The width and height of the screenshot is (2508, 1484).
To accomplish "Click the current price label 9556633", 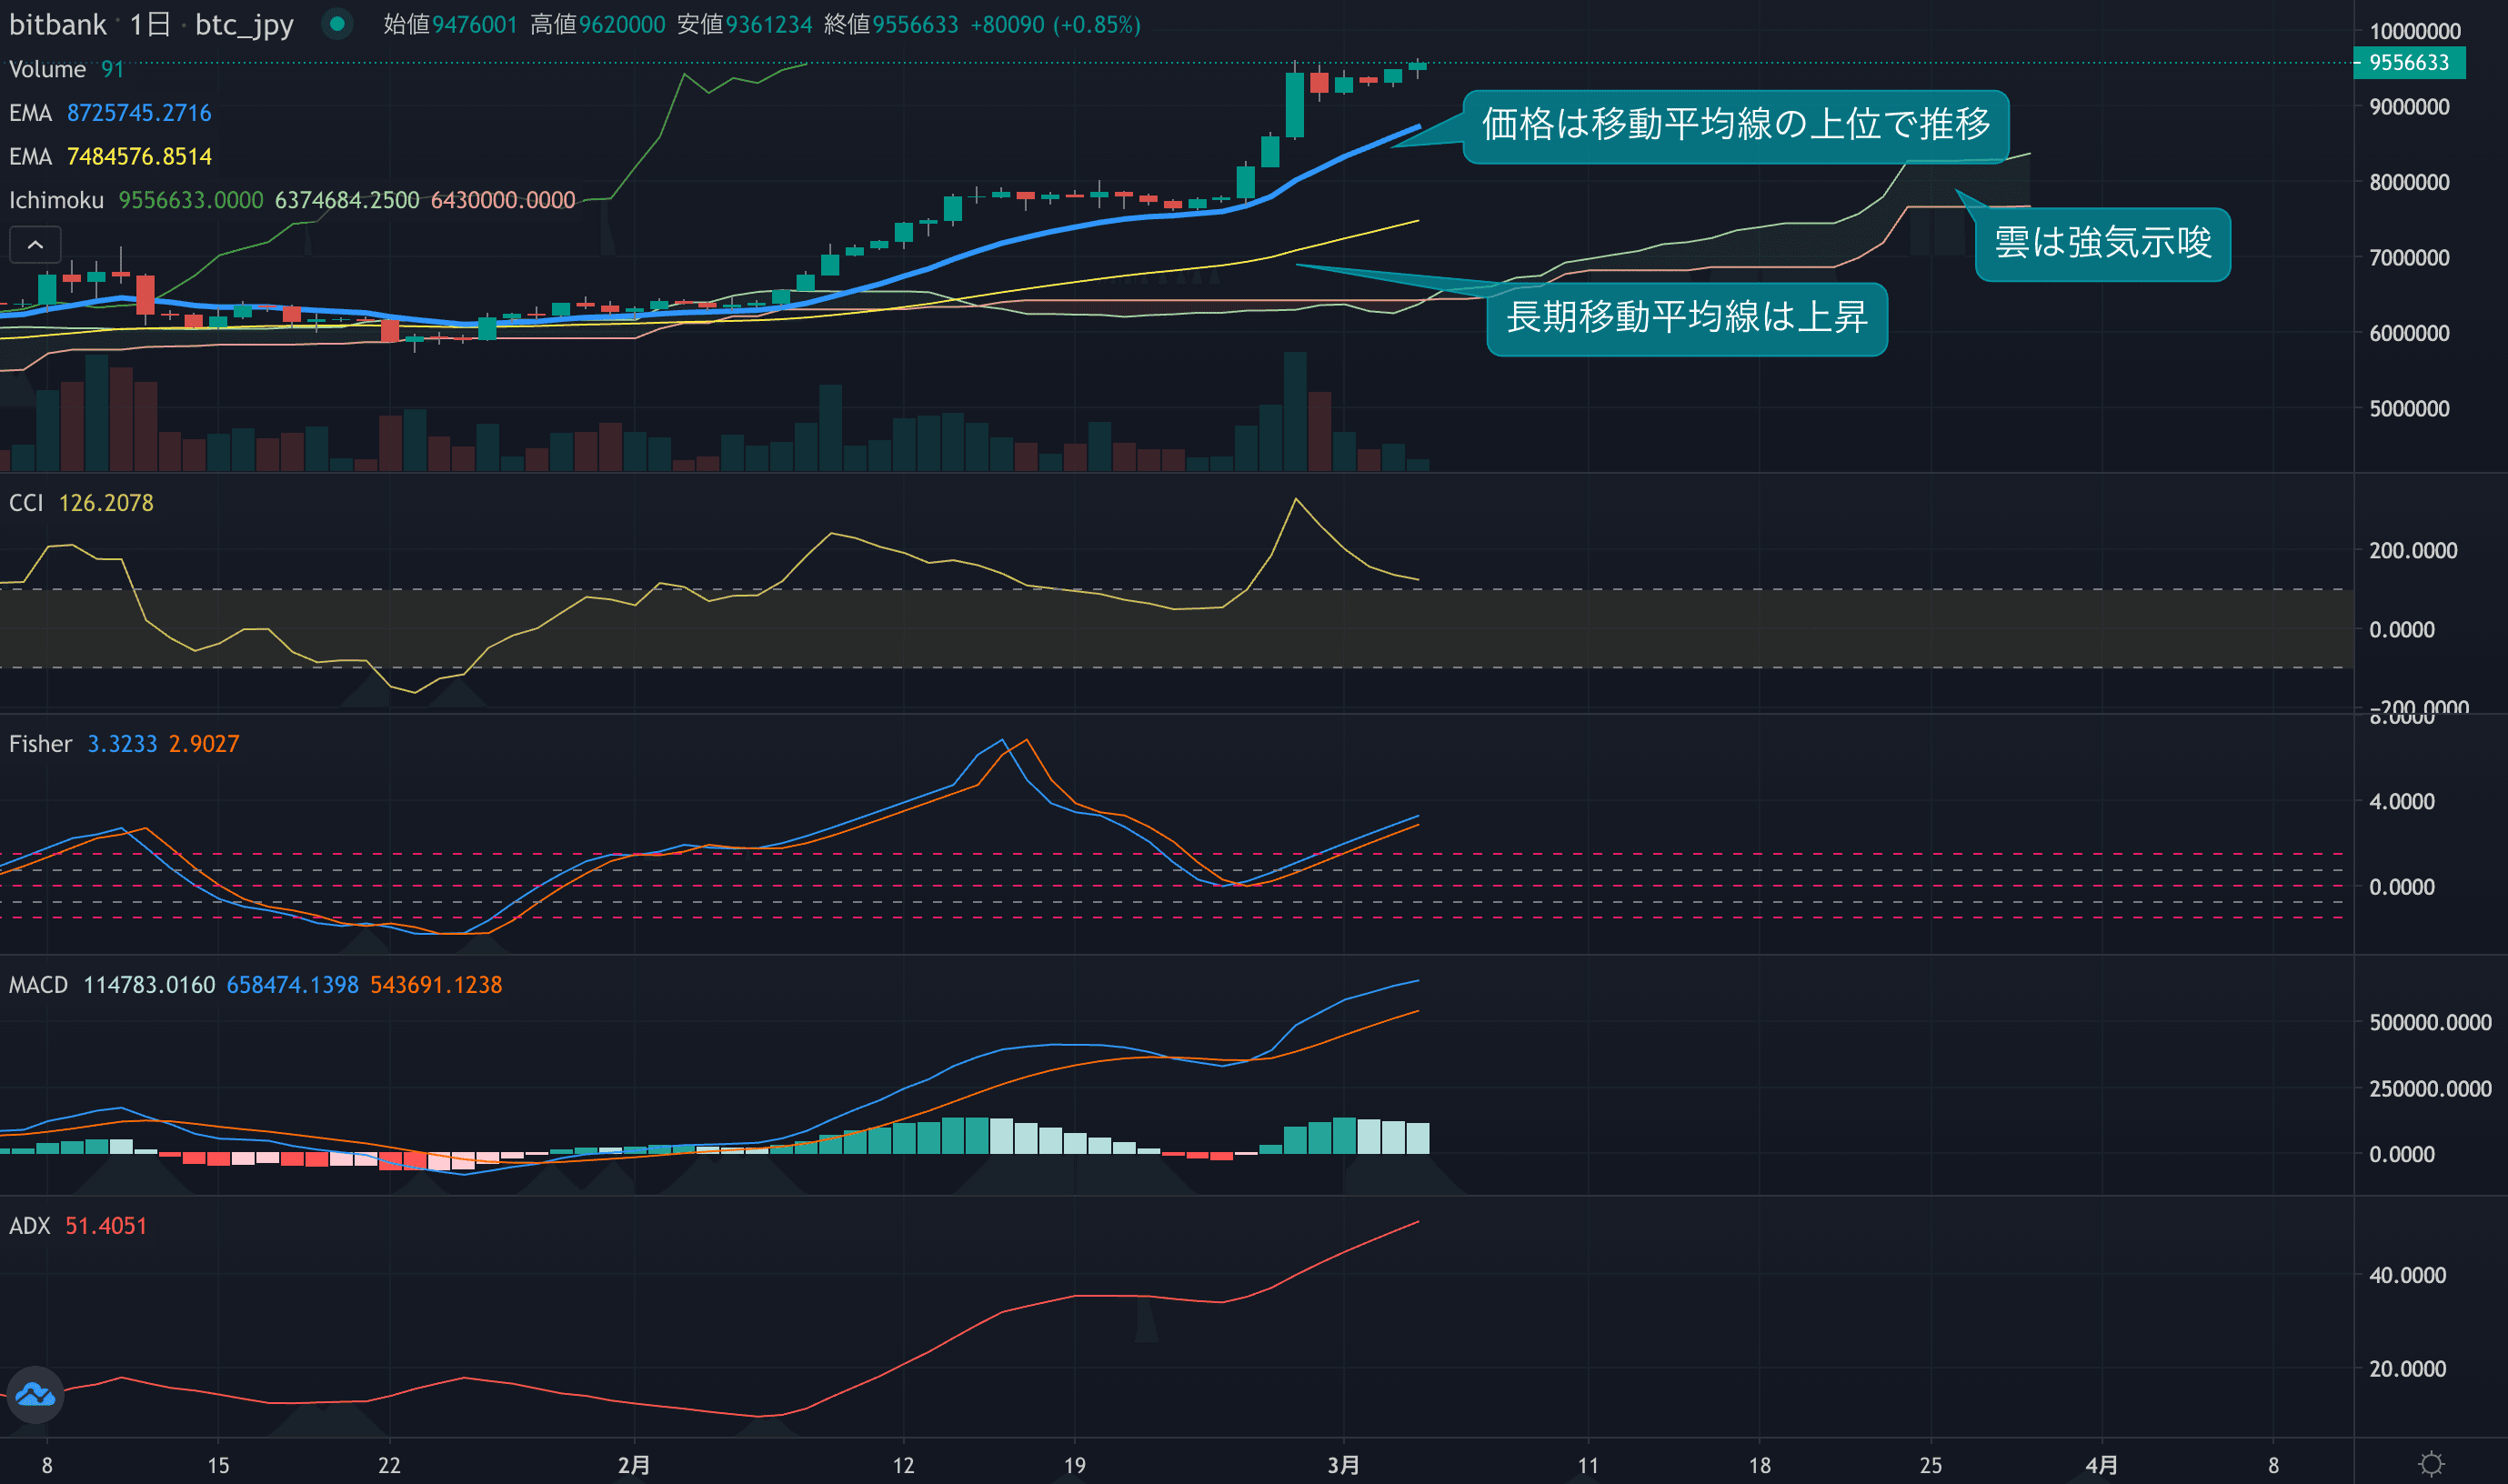I will [x=2408, y=63].
